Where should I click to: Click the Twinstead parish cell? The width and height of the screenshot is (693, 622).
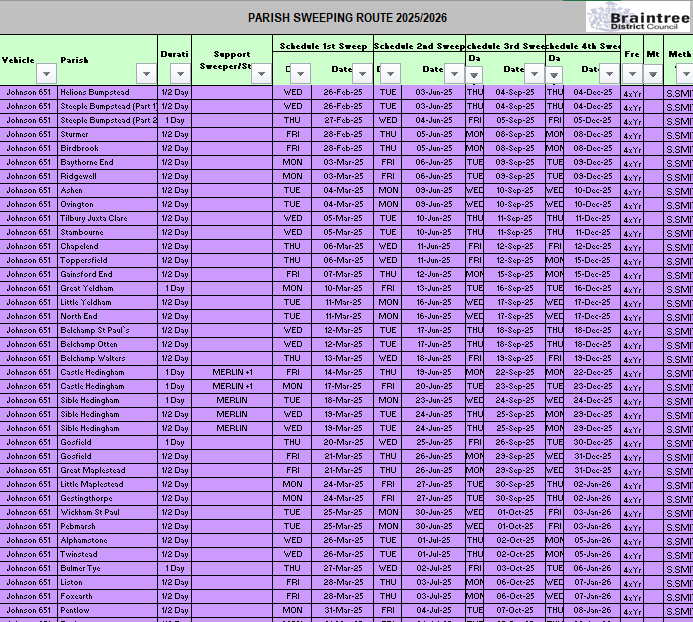(107, 554)
